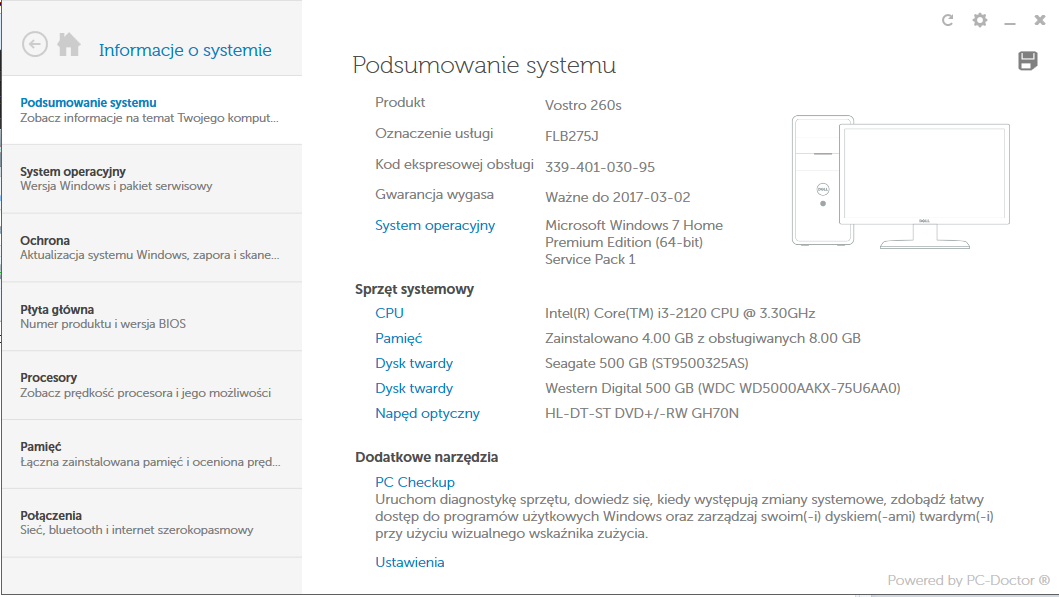Viewport: 1059px width, 597px height.
Task: Click the express code 339-401-030-95
Action: coord(600,167)
